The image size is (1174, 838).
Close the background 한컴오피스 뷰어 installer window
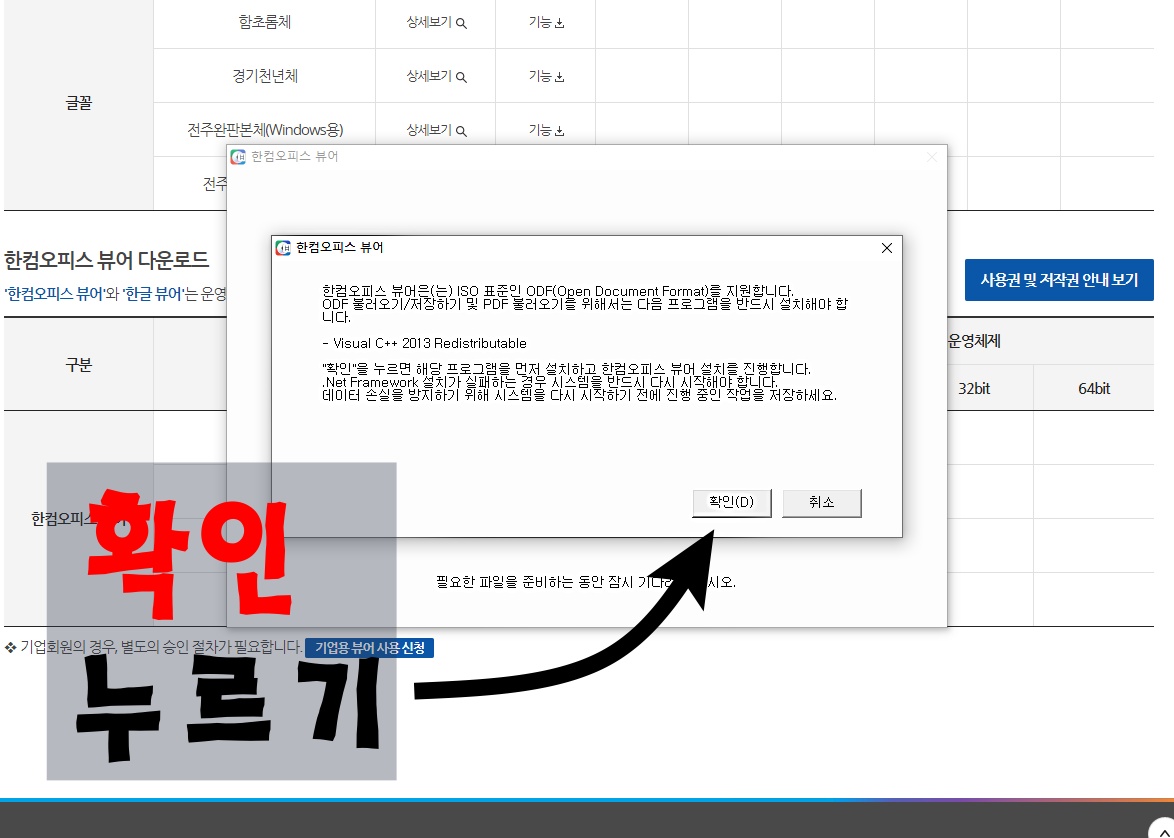click(x=931, y=157)
